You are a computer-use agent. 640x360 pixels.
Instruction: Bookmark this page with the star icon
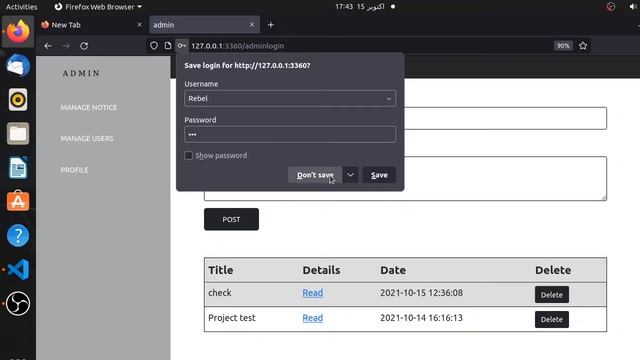click(583, 46)
